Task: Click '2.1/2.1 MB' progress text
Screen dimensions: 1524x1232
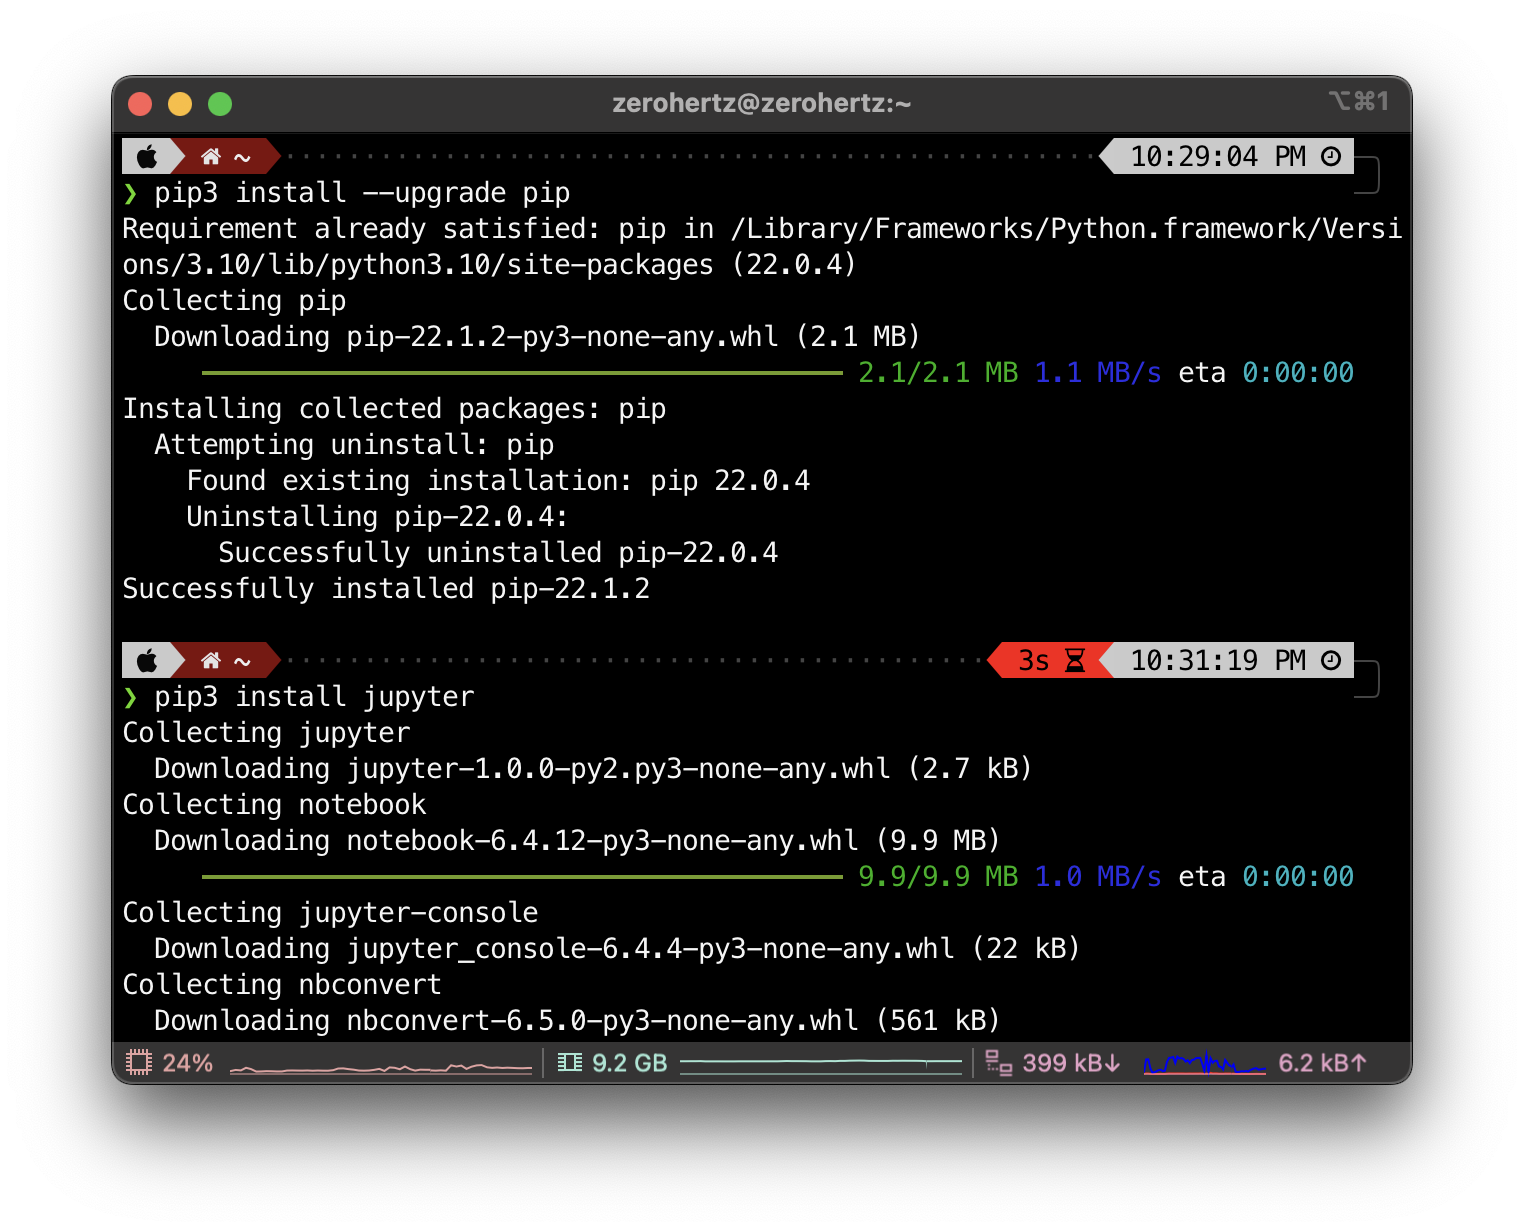Action: pos(938,372)
